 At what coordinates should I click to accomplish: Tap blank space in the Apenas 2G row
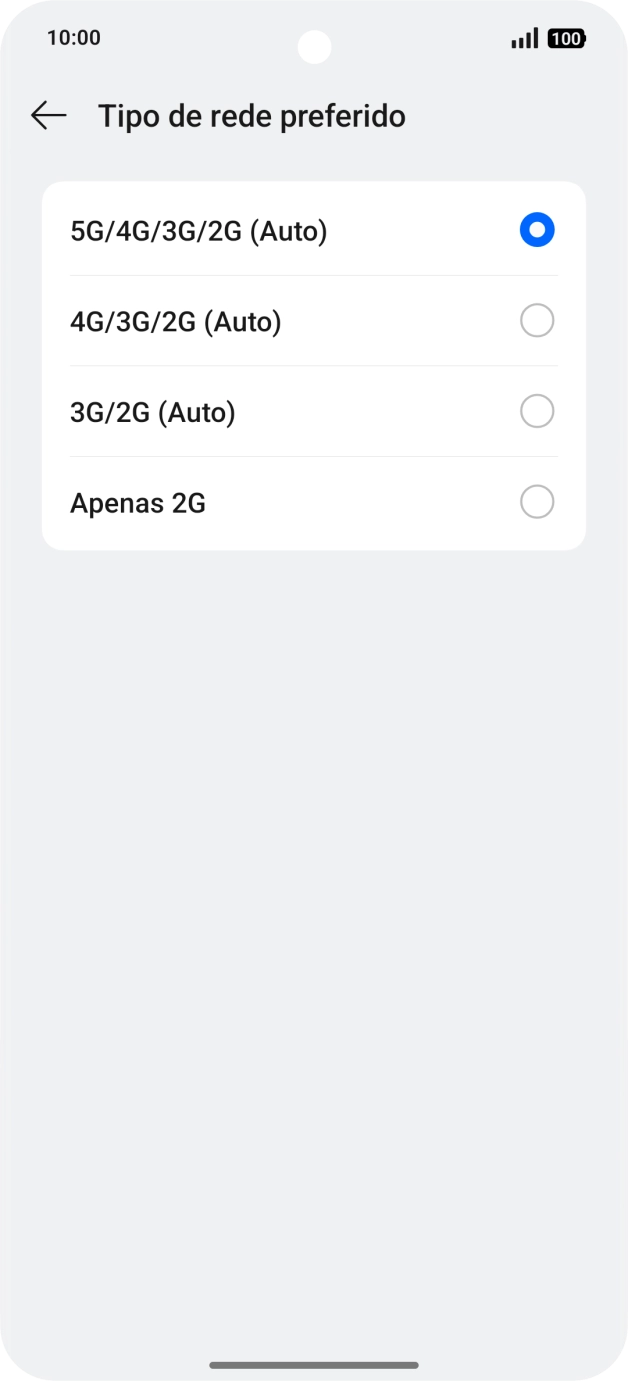coord(360,503)
